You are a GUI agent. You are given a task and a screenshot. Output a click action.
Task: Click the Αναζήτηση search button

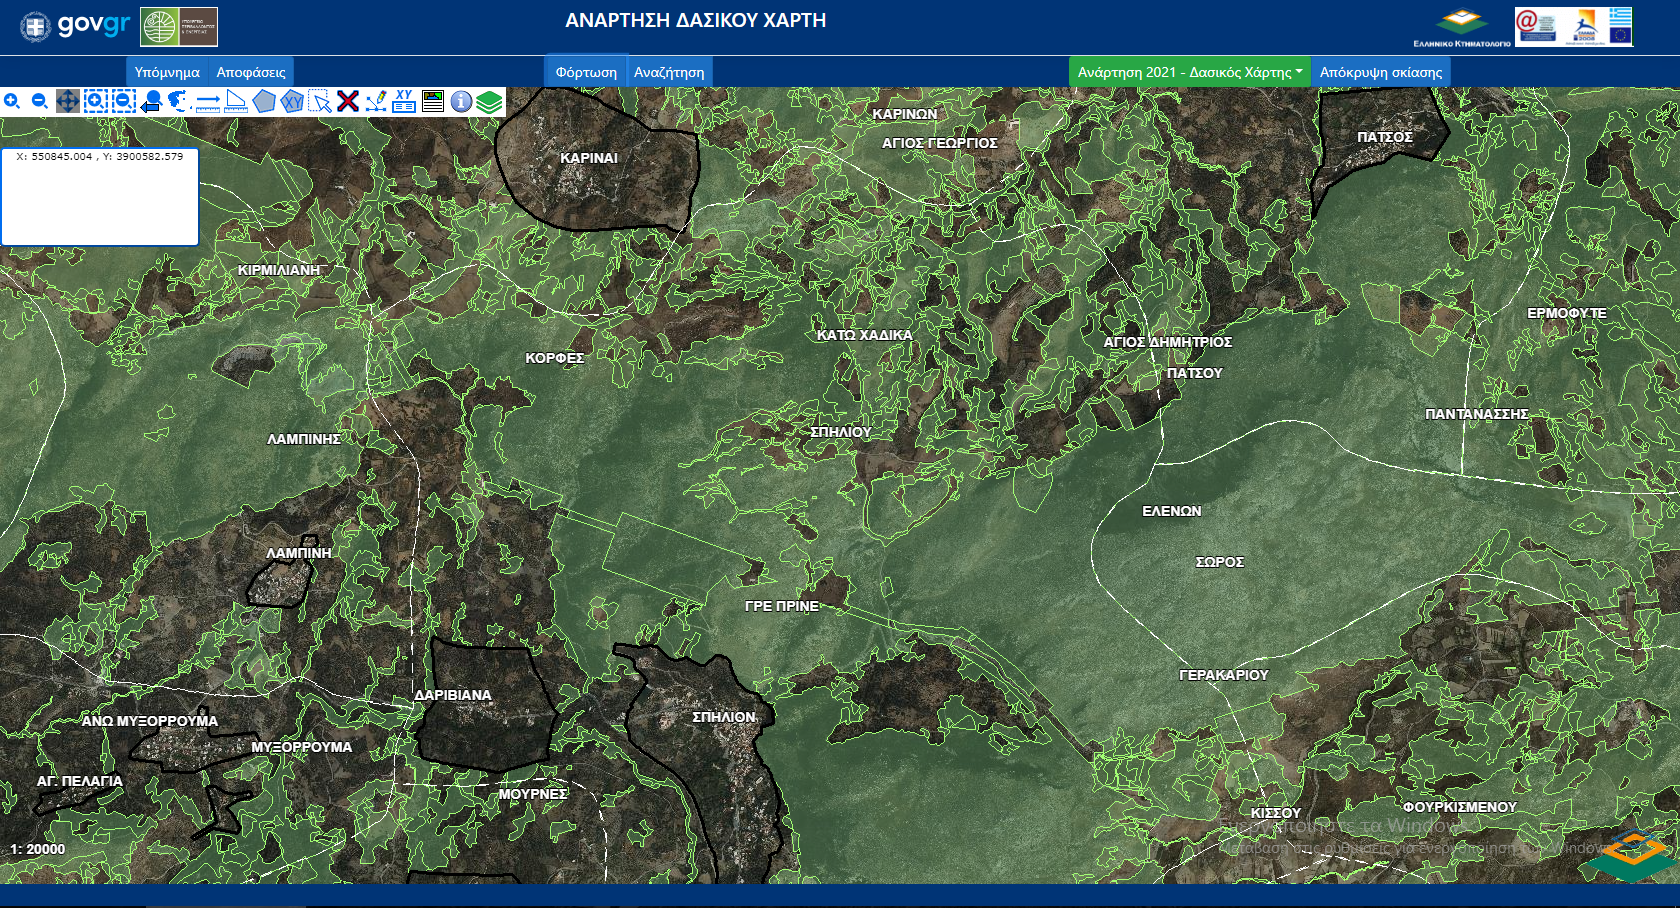tap(669, 72)
